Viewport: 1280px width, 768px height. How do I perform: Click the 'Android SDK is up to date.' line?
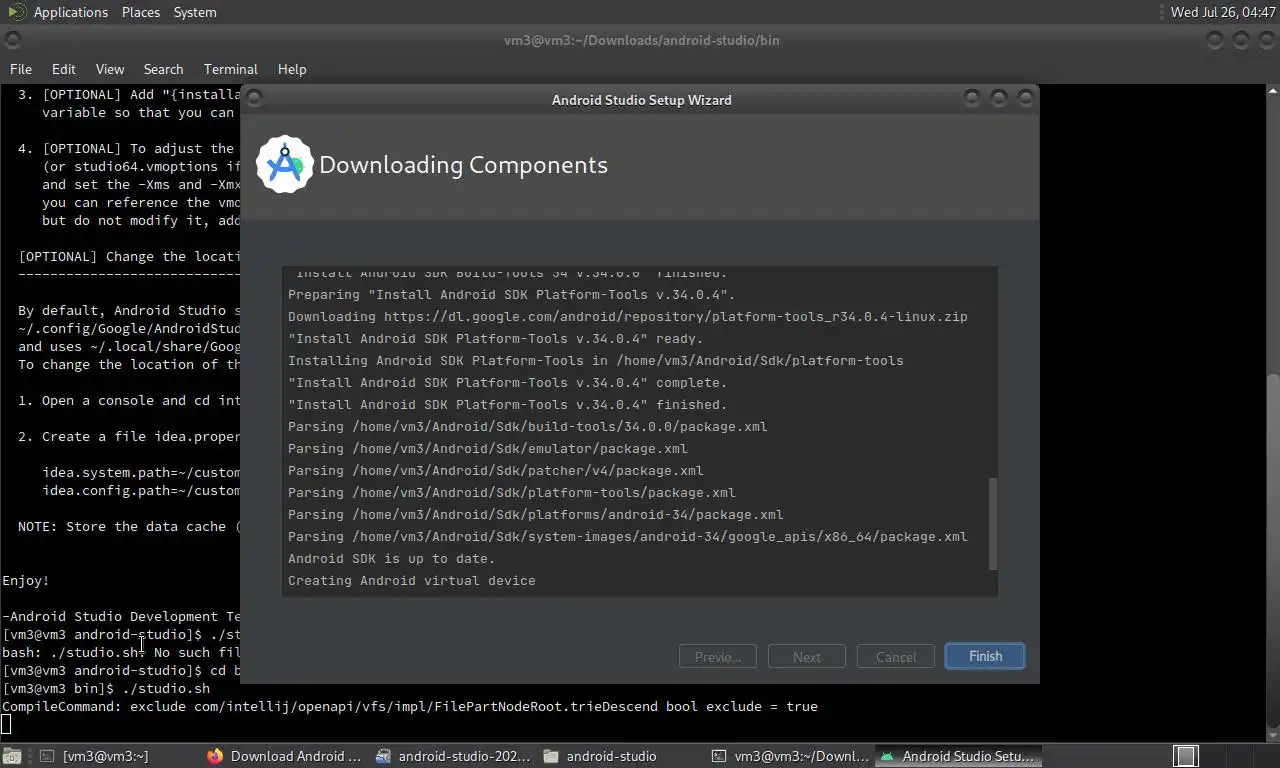tap(392, 559)
